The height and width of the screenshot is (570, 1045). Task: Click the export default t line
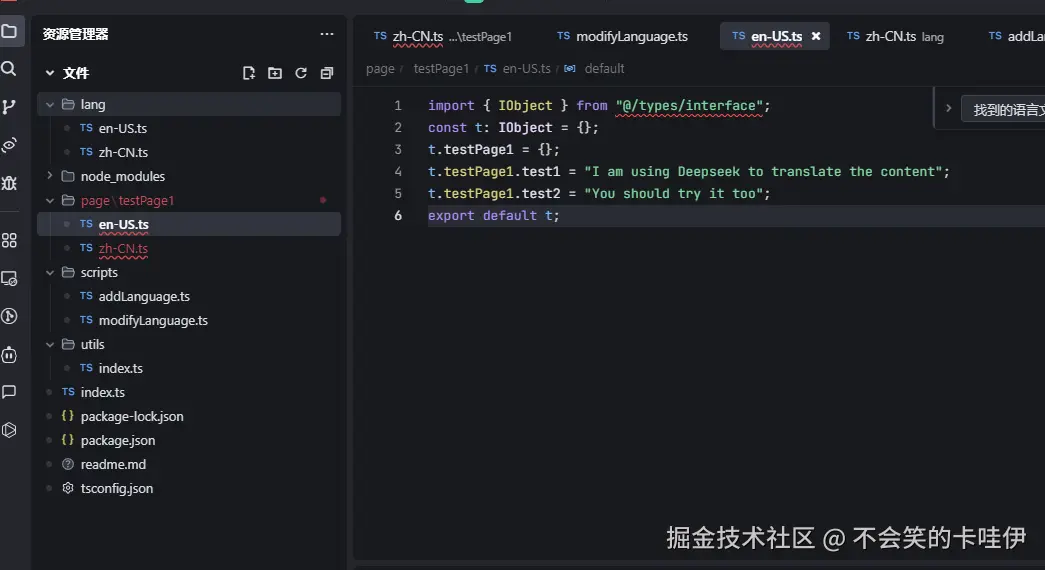(493, 215)
